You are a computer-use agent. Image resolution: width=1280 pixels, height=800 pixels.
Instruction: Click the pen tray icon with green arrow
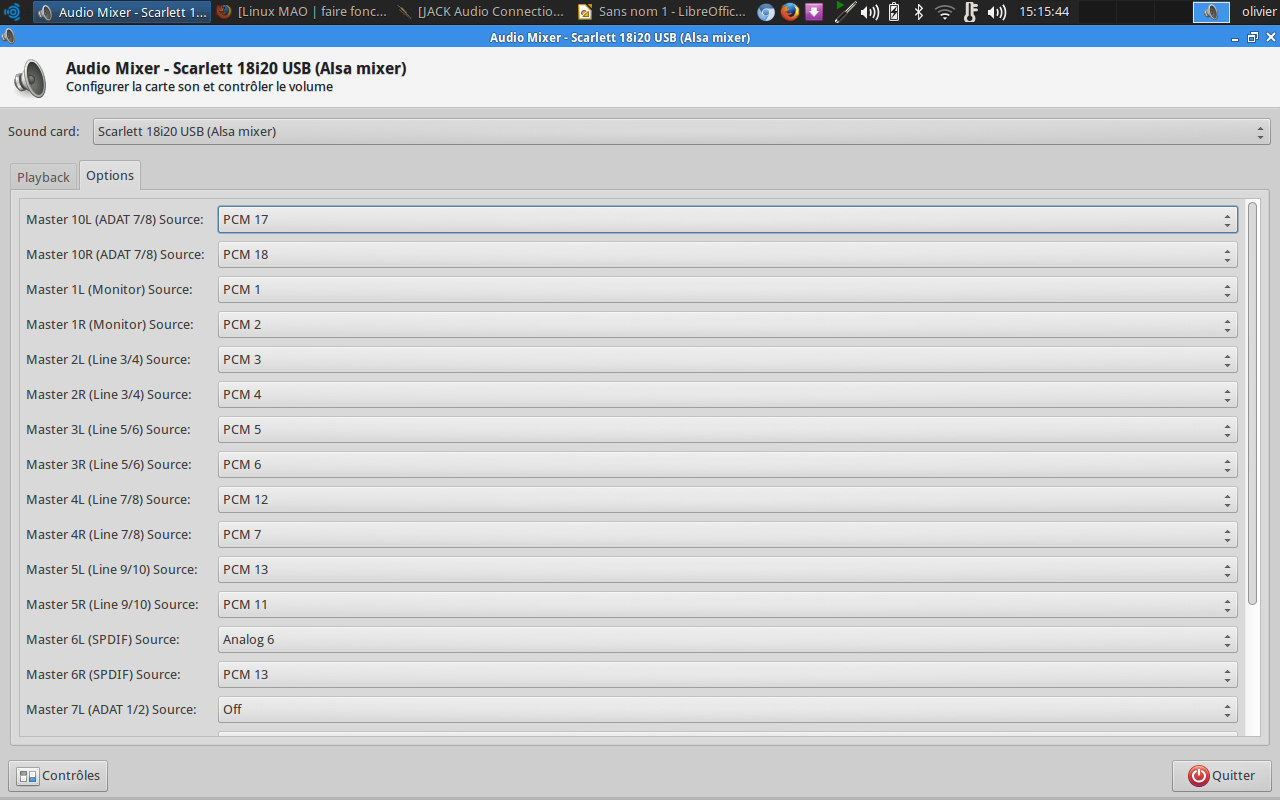click(x=845, y=12)
